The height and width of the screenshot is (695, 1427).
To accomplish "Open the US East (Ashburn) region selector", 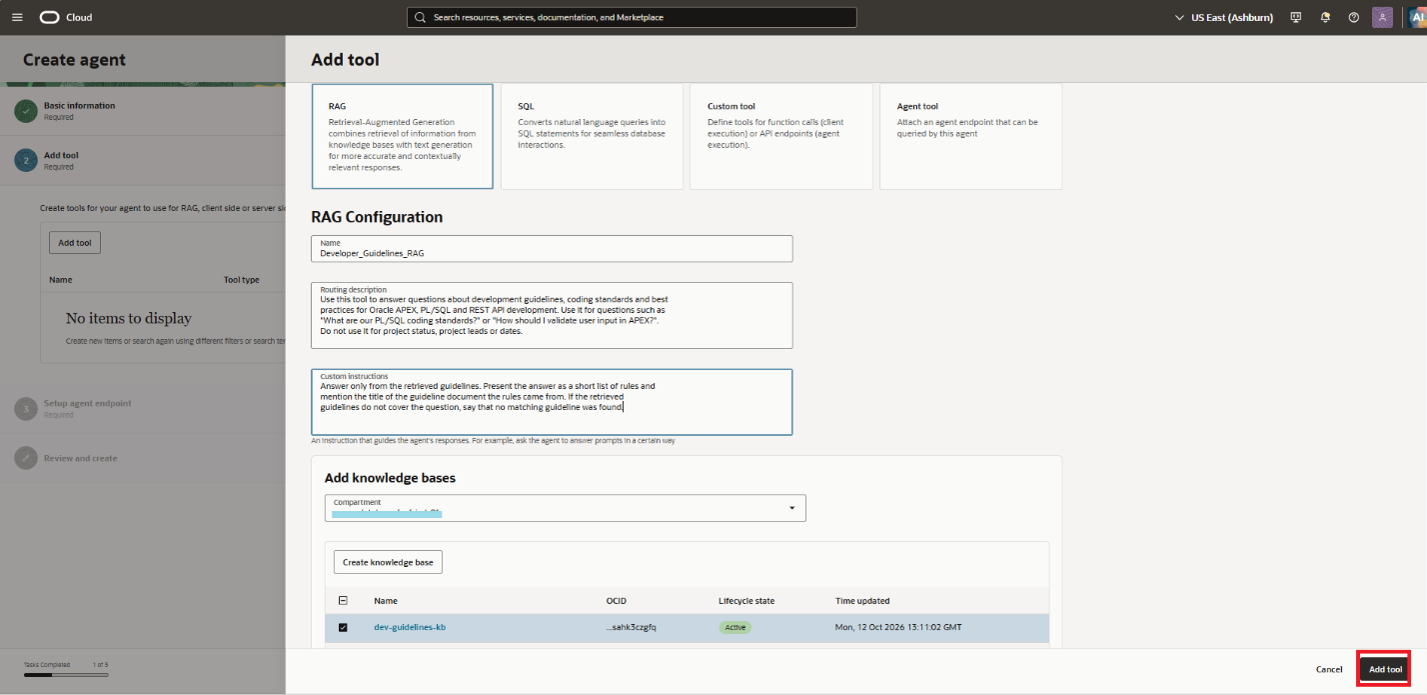I will click(1223, 17).
